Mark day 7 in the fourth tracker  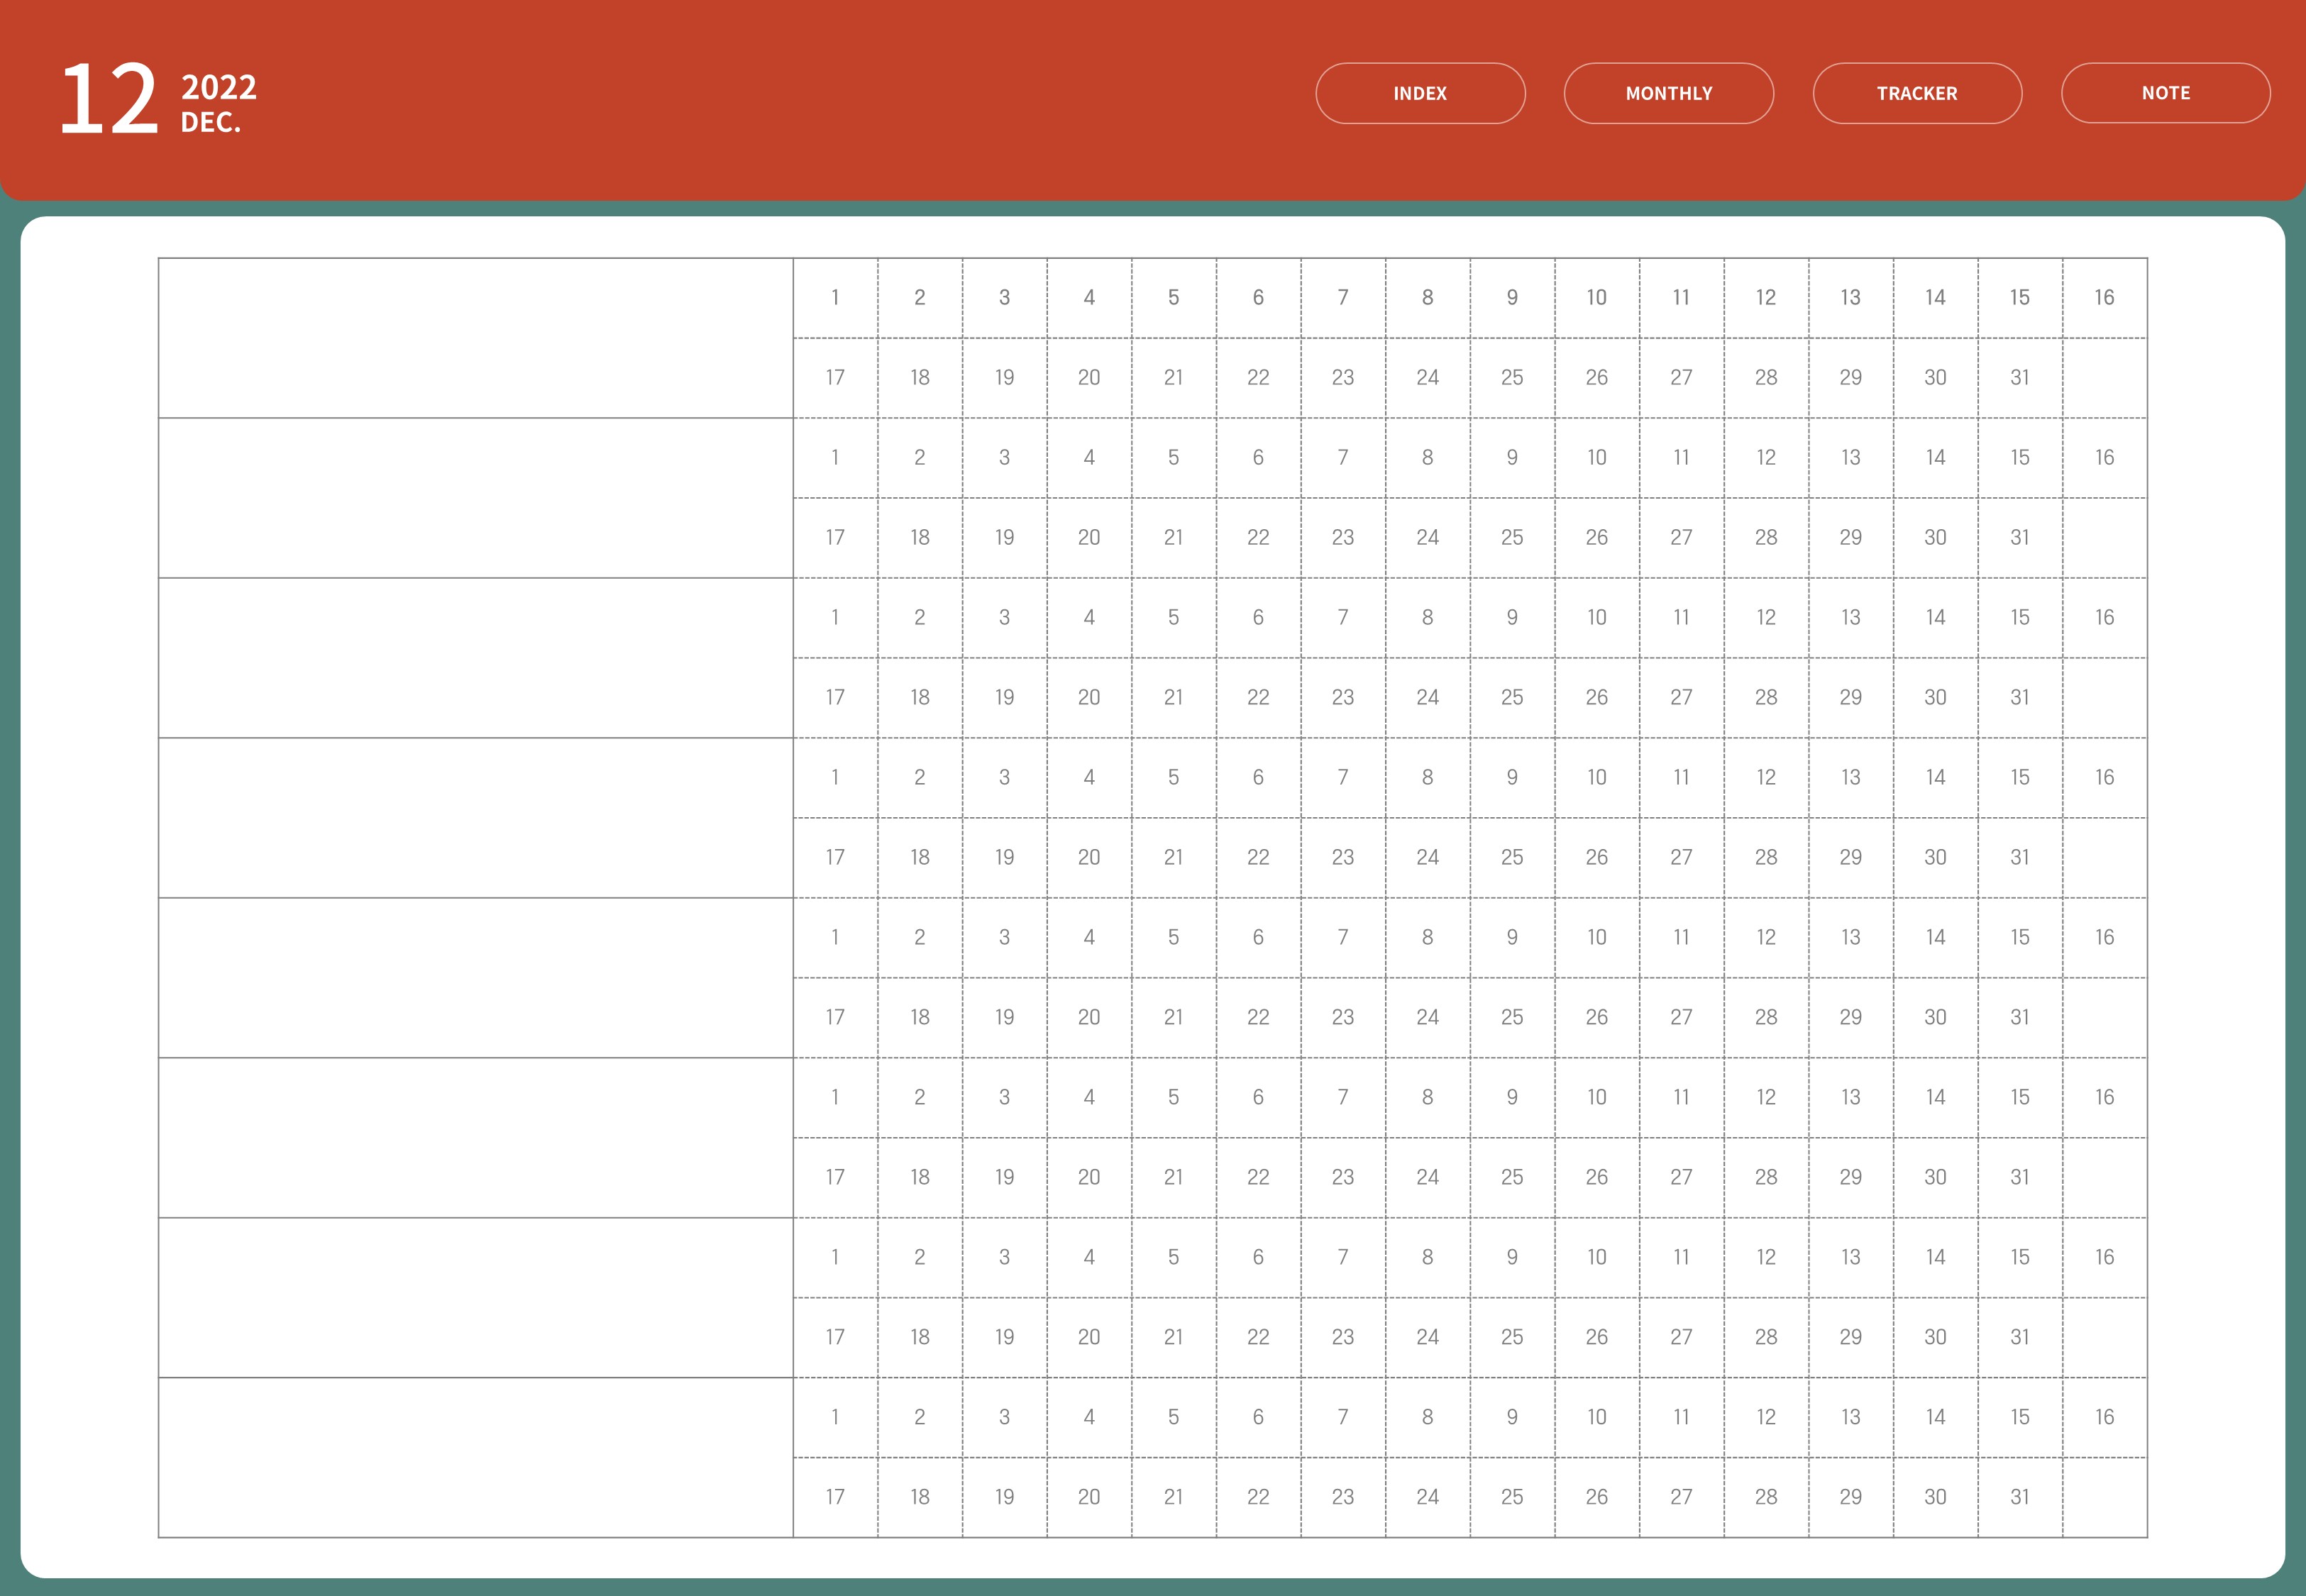pyautogui.click(x=1343, y=778)
